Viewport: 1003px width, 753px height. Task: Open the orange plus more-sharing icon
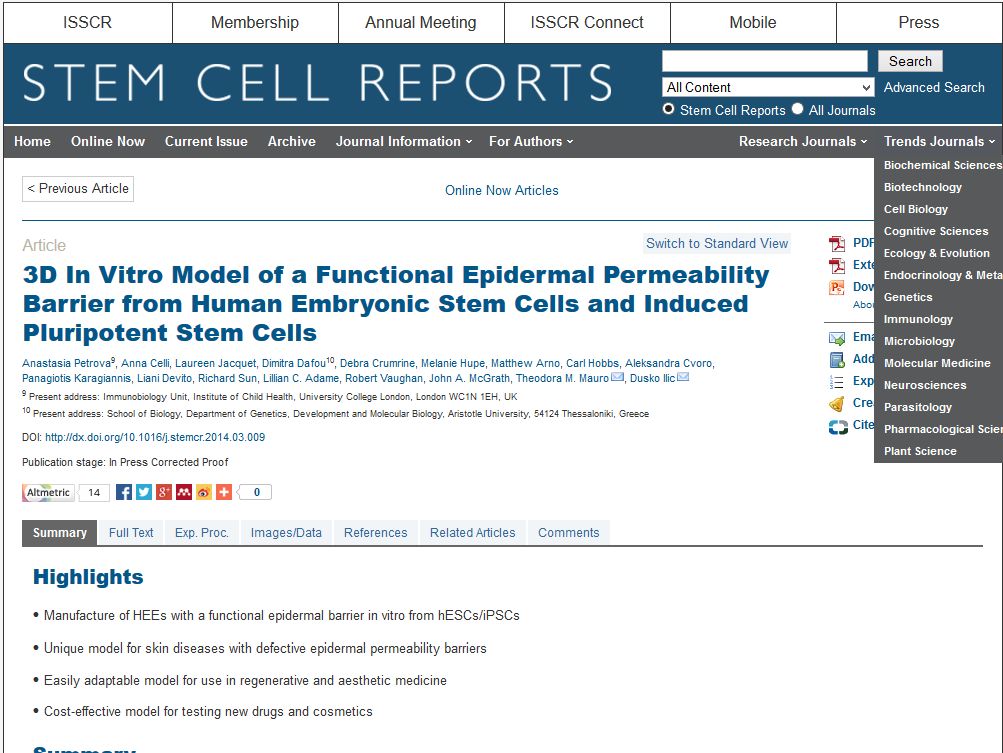(224, 492)
